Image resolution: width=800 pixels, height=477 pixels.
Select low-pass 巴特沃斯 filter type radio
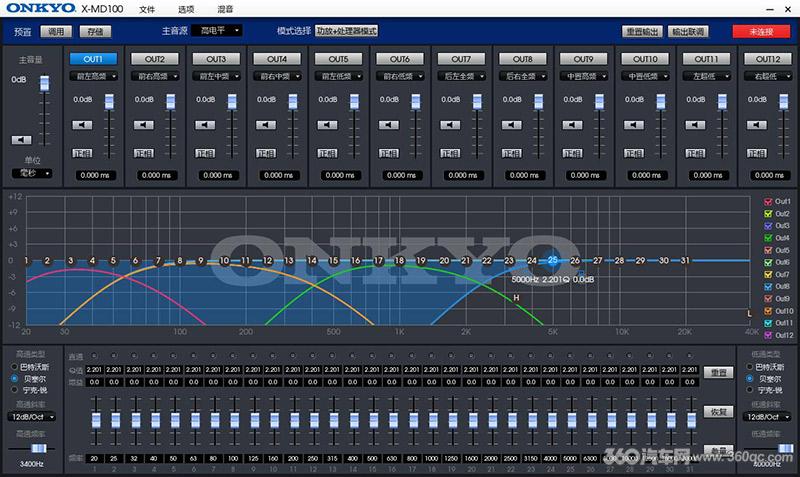(750, 367)
